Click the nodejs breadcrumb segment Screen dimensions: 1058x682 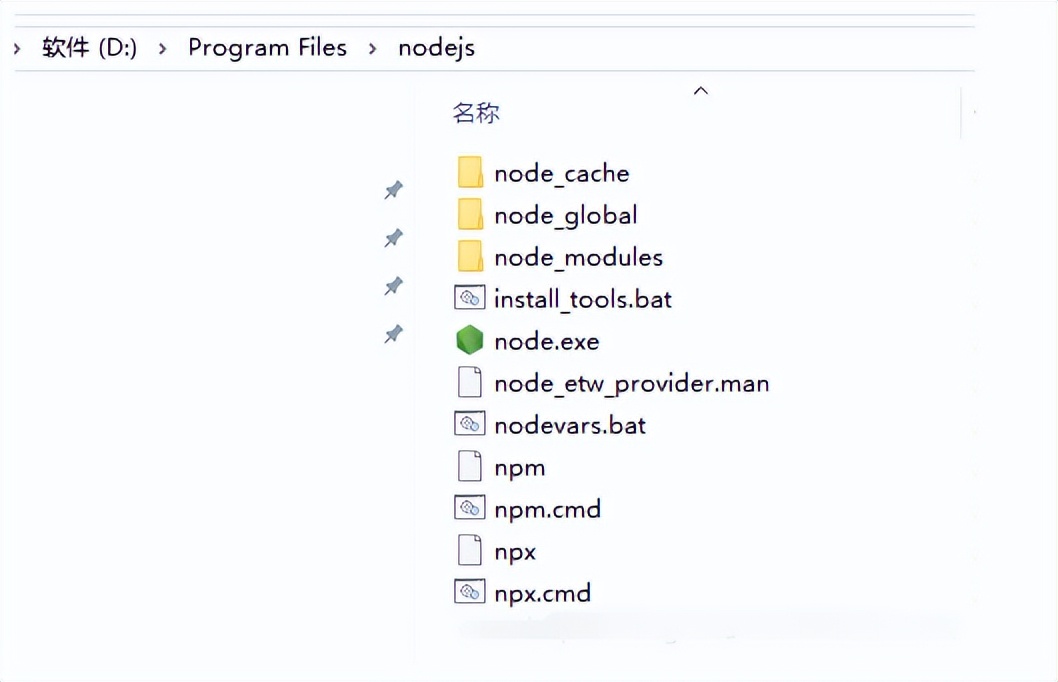[437, 49]
